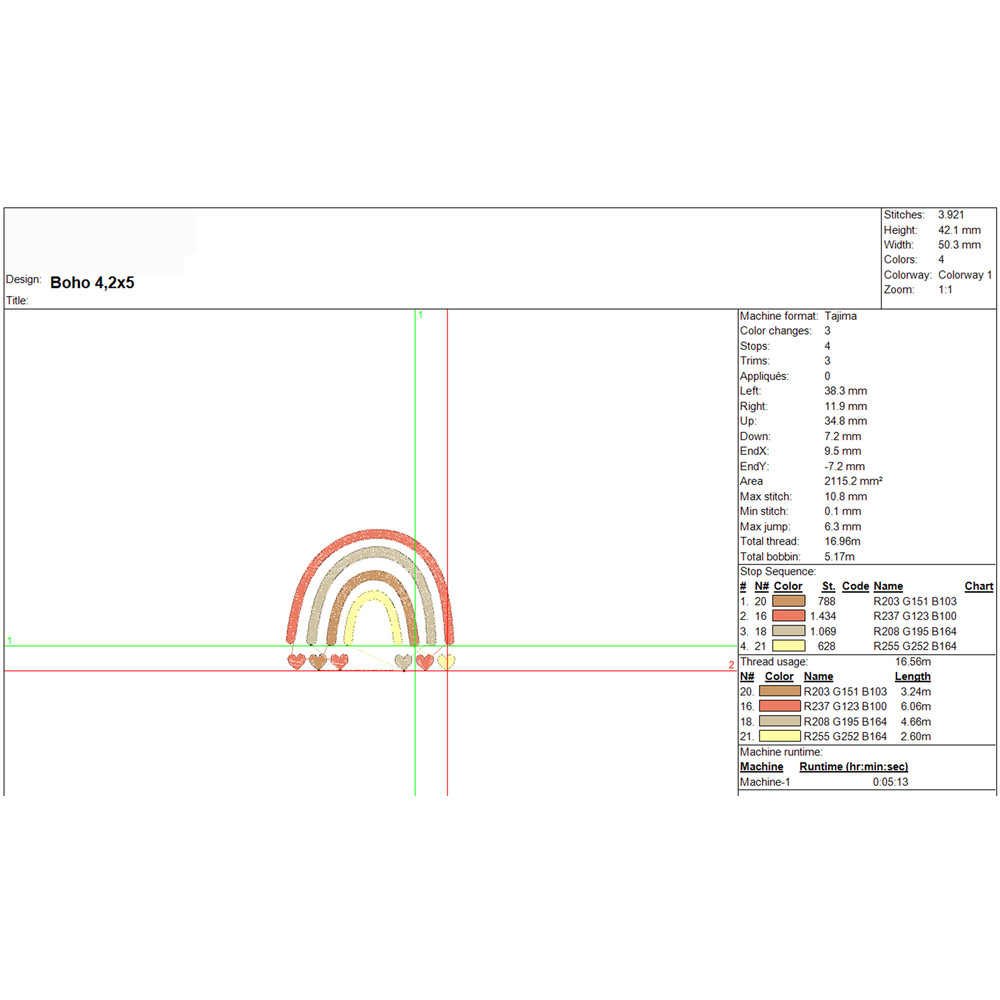Click the St. column header
The image size is (1000, 1000).
click(x=828, y=586)
